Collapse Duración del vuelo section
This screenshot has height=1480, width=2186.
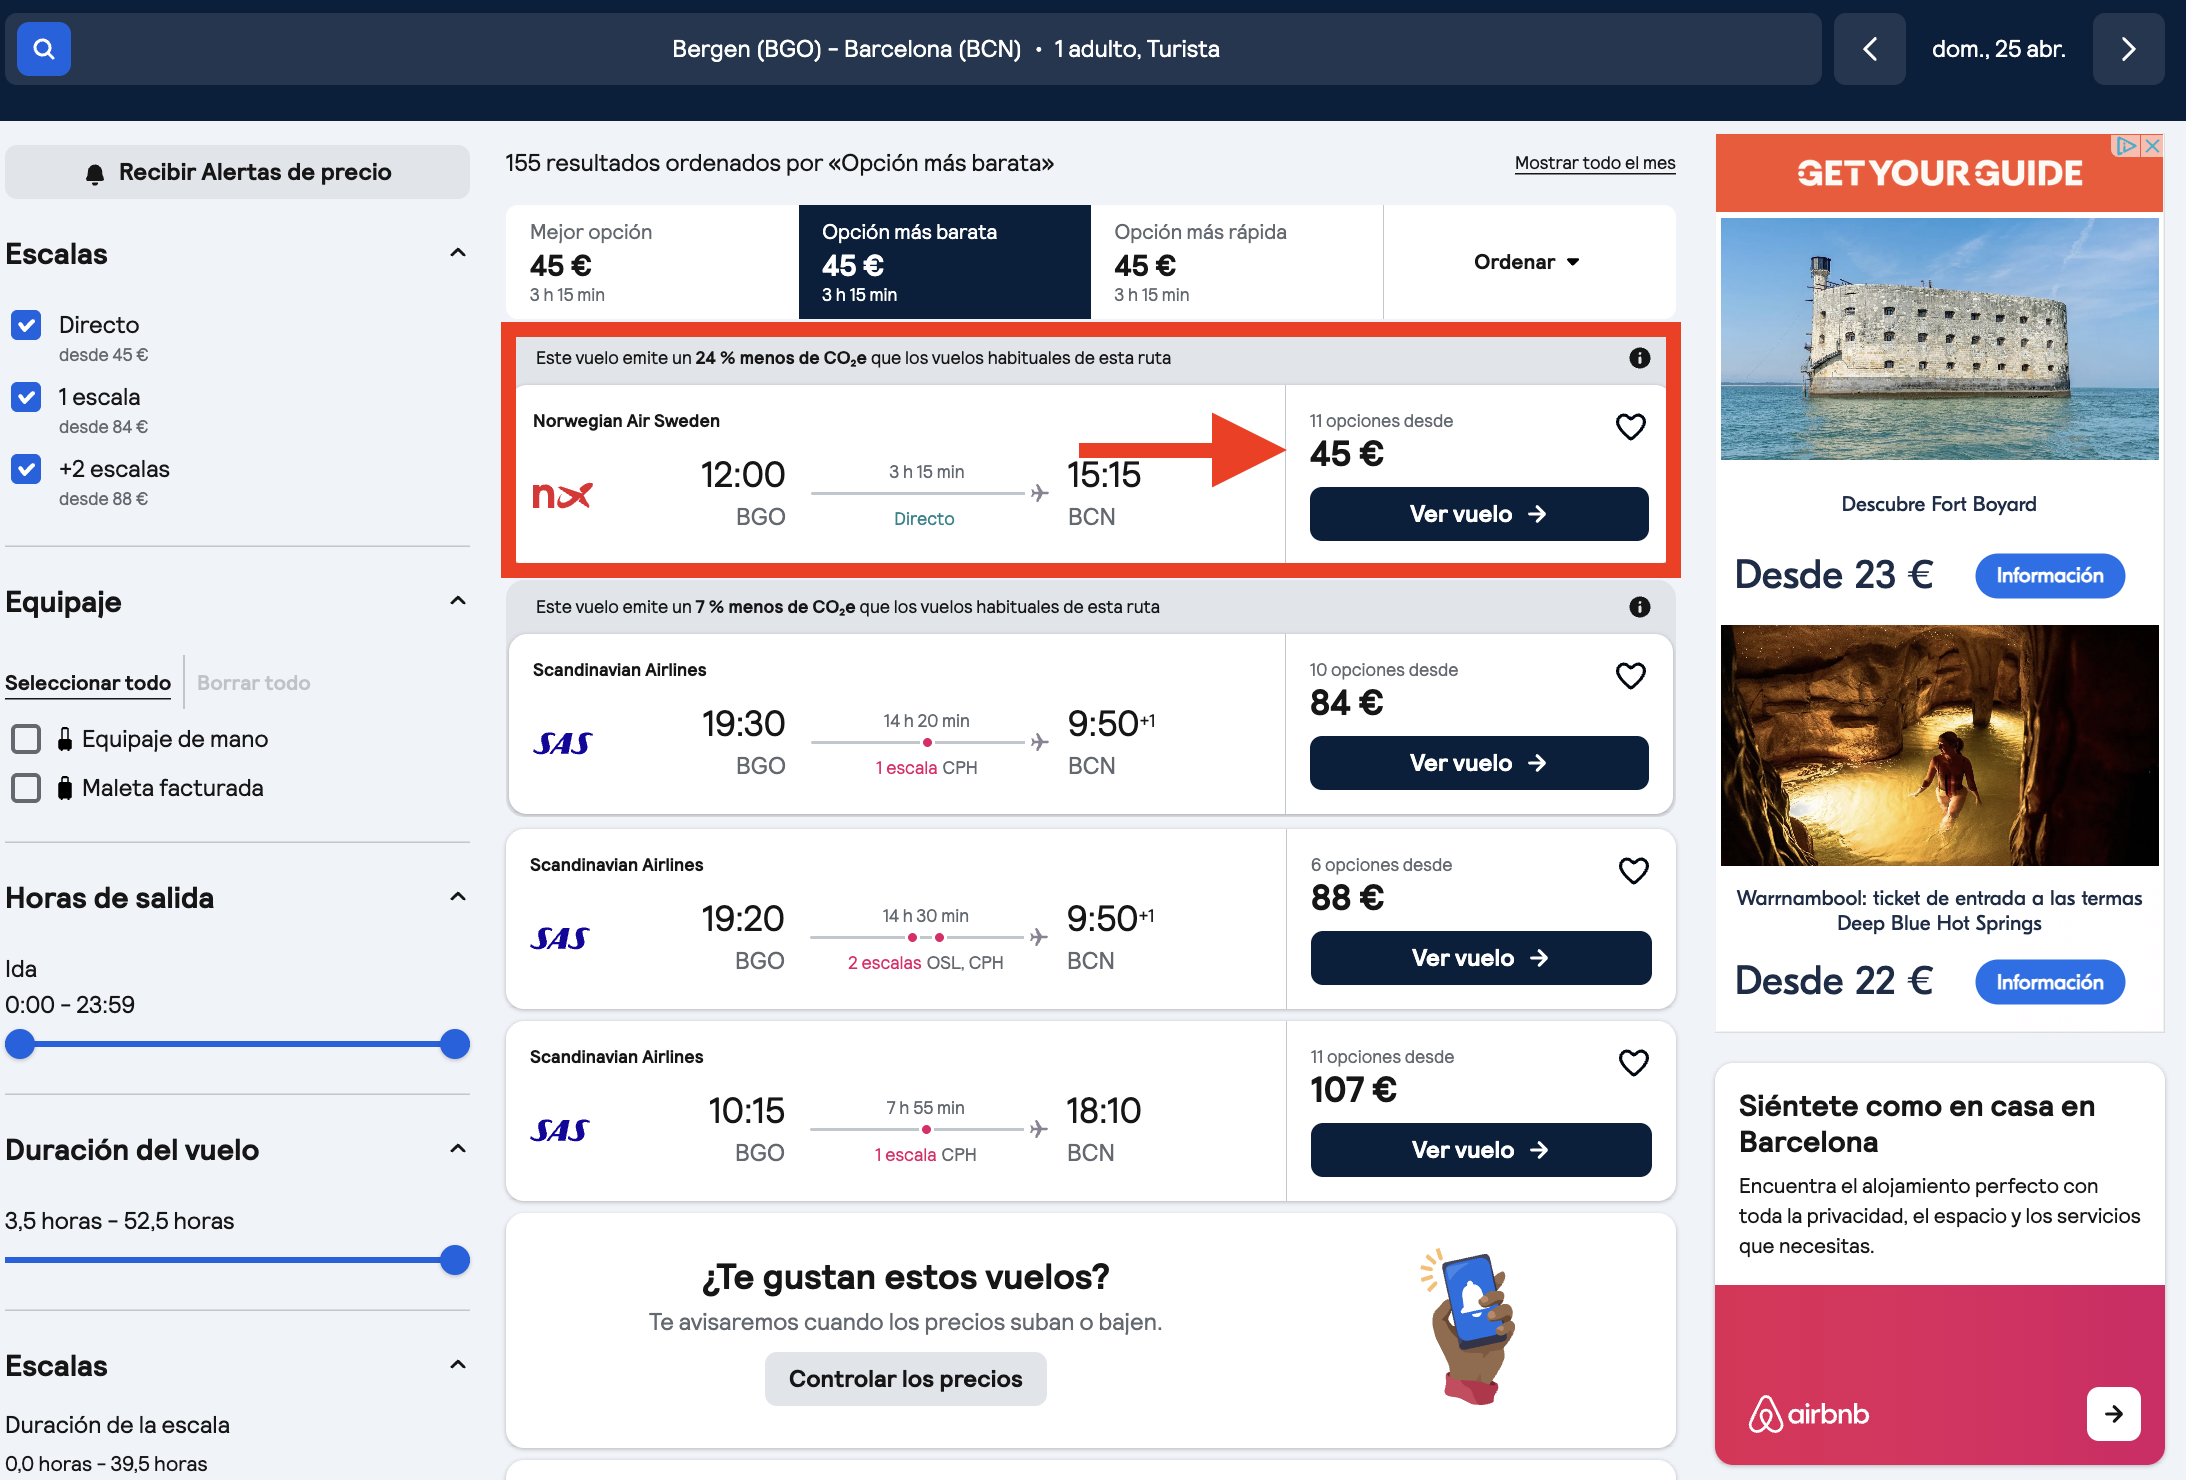click(x=458, y=1149)
